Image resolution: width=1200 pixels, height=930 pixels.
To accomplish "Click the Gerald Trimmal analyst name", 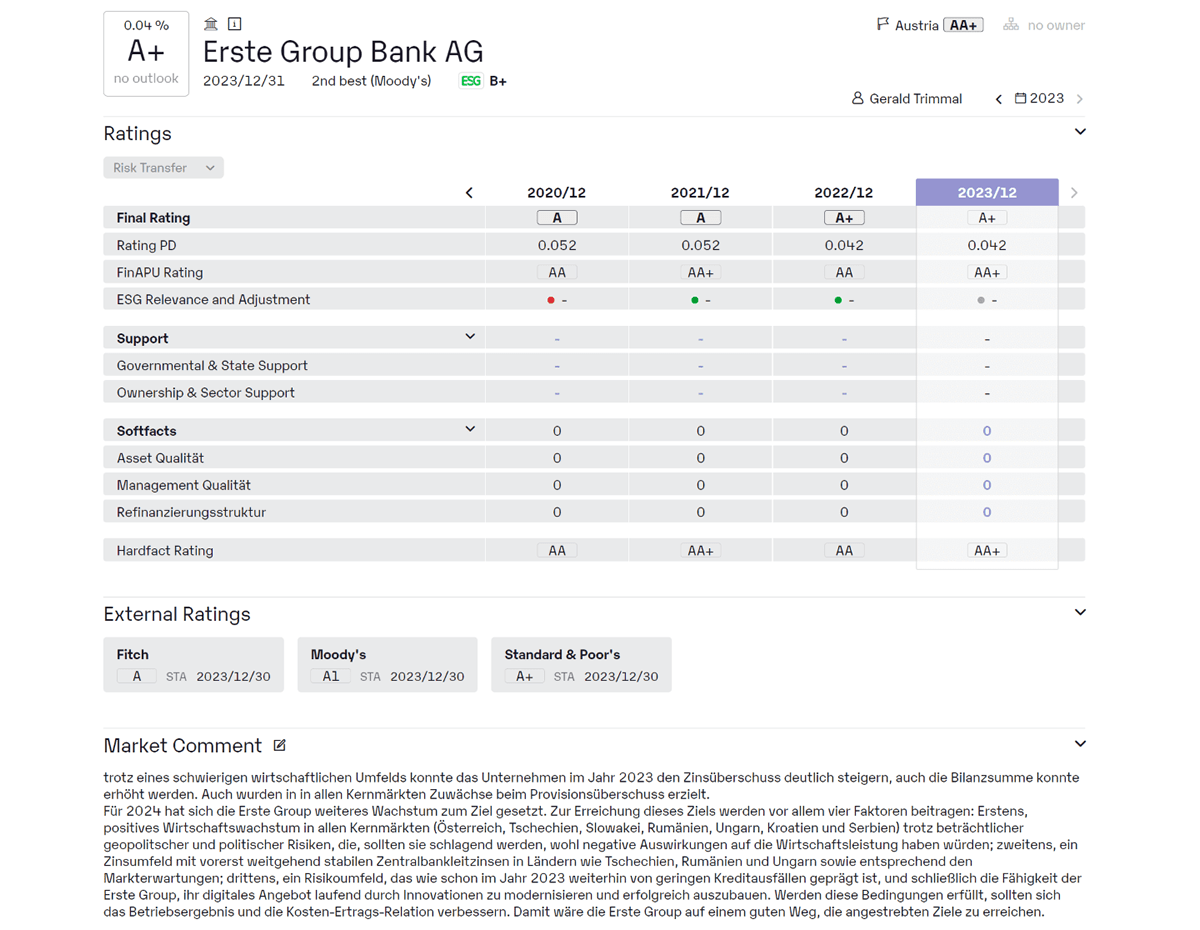I will coord(916,99).
